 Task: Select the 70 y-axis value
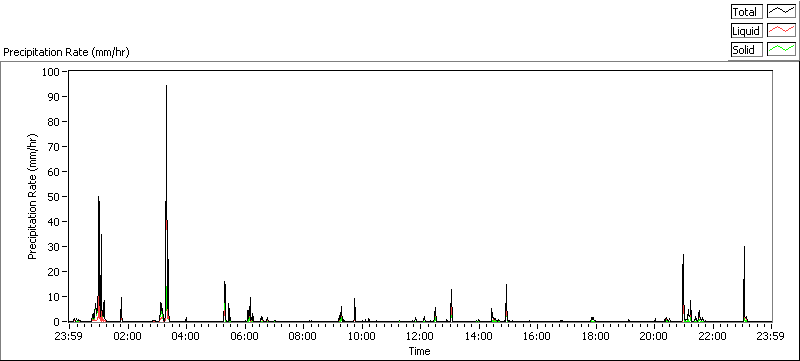[55, 146]
